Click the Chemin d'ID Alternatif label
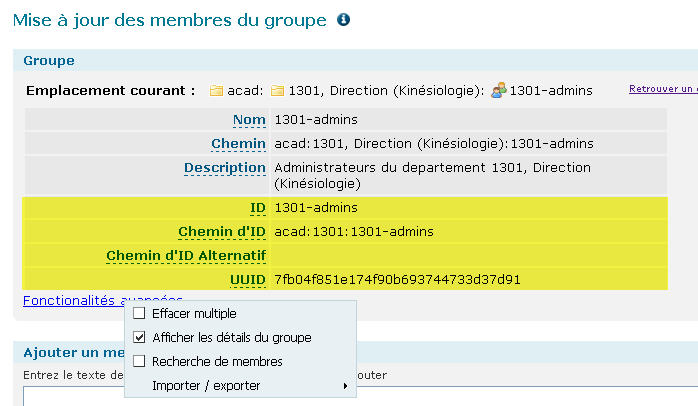This screenshot has width=698, height=406. point(186,256)
